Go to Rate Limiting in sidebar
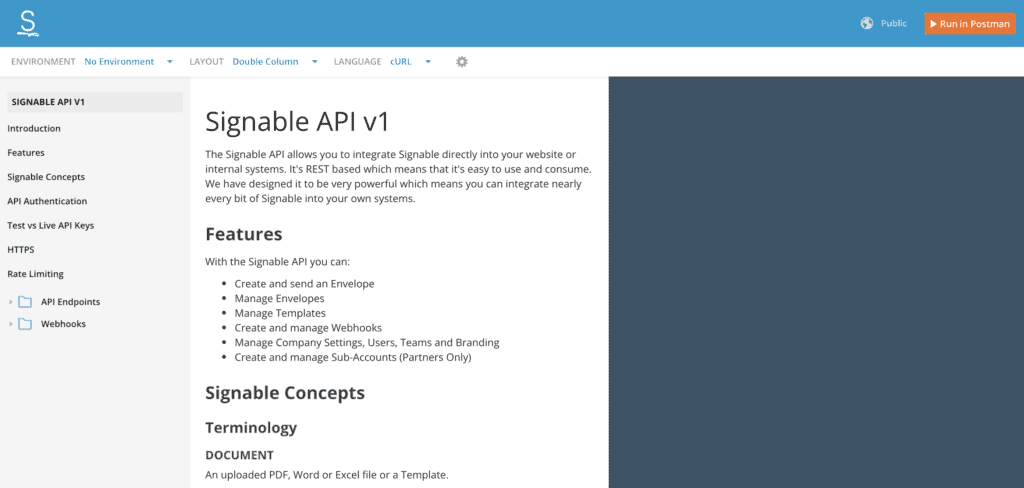Viewport: 1024px width, 488px height. point(35,274)
